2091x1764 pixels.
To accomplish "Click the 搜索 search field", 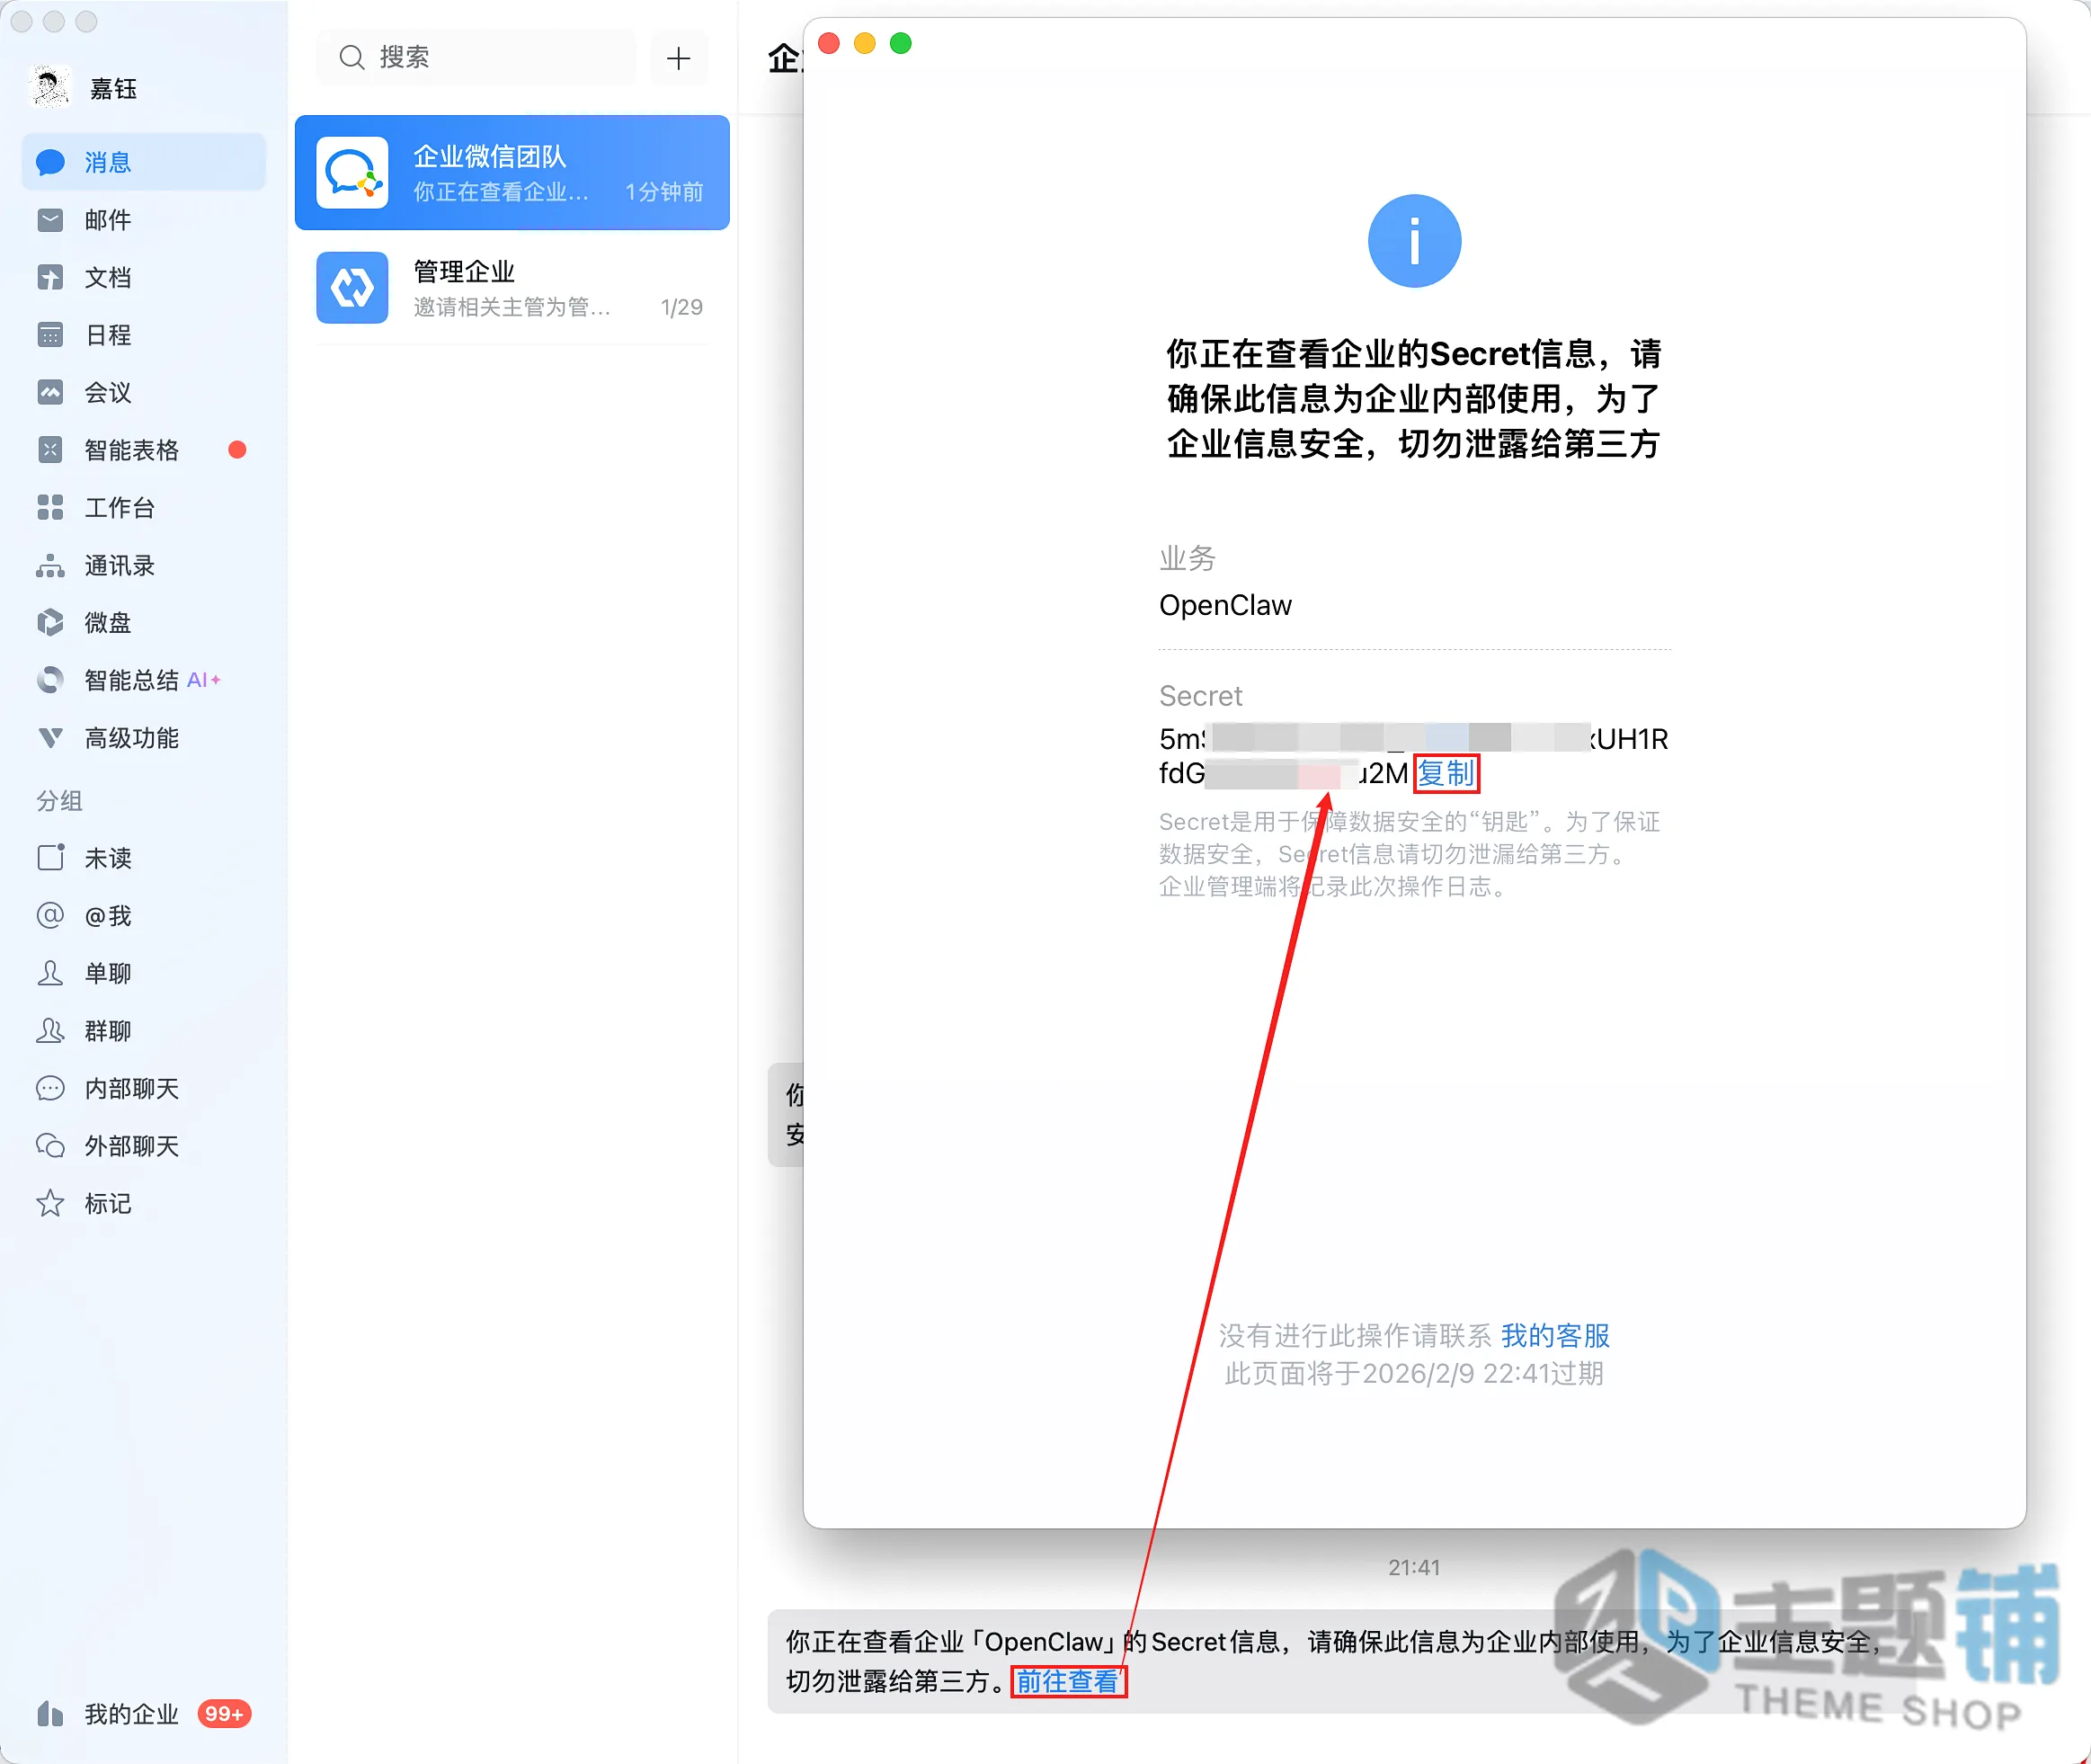I will click(477, 57).
